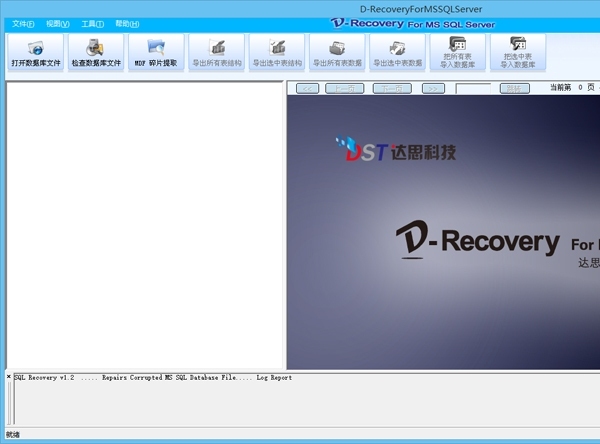Viewport: 600px width, 444px height.
Task: Open the 帮助(H) menu
Action: click(x=127, y=24)
